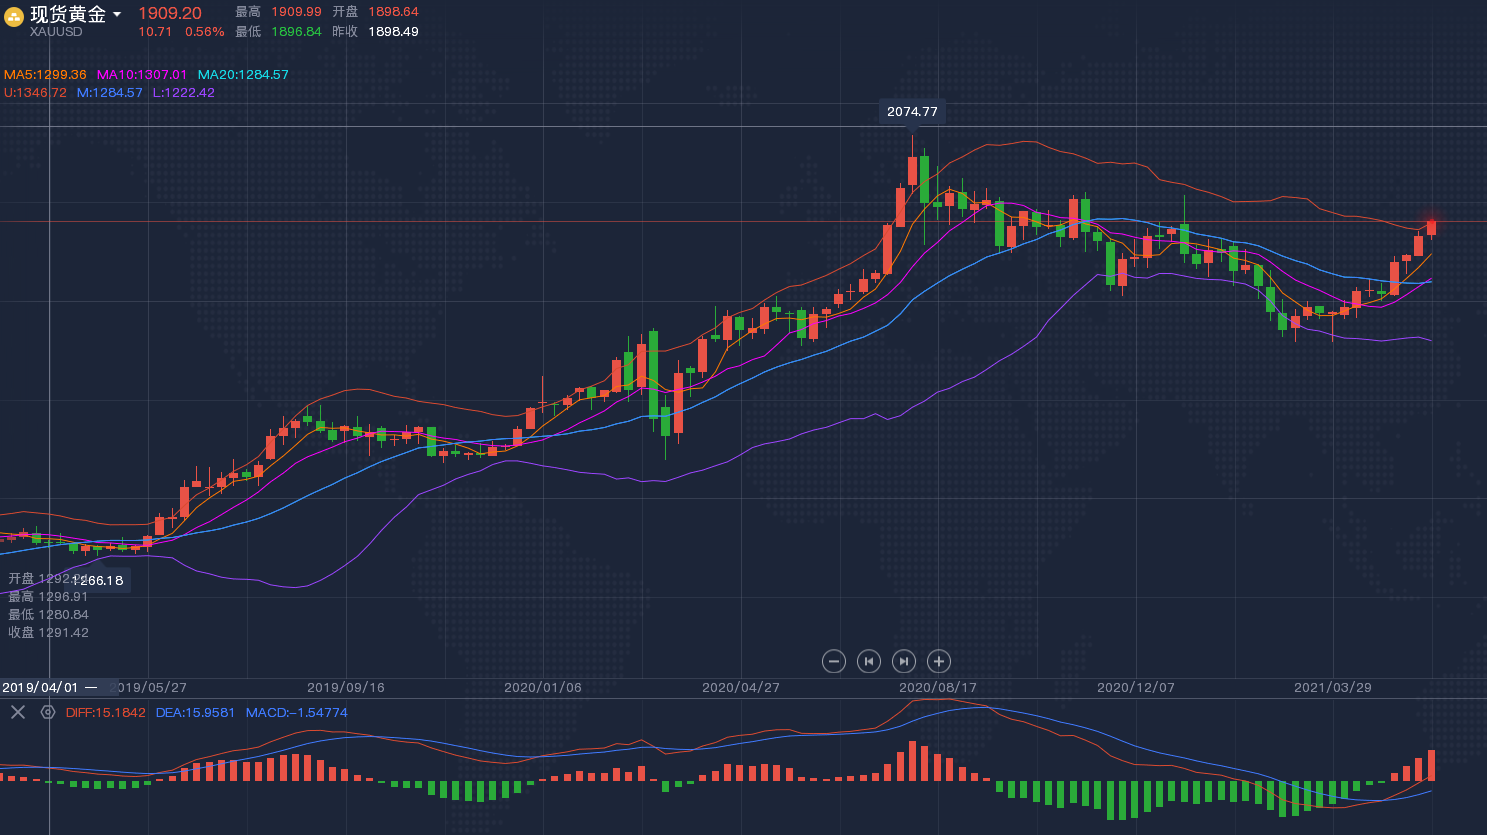Open the 现货黄金 symbol dropdown arrow
This screenshot has height=835, width=1487.
[117, 14]
